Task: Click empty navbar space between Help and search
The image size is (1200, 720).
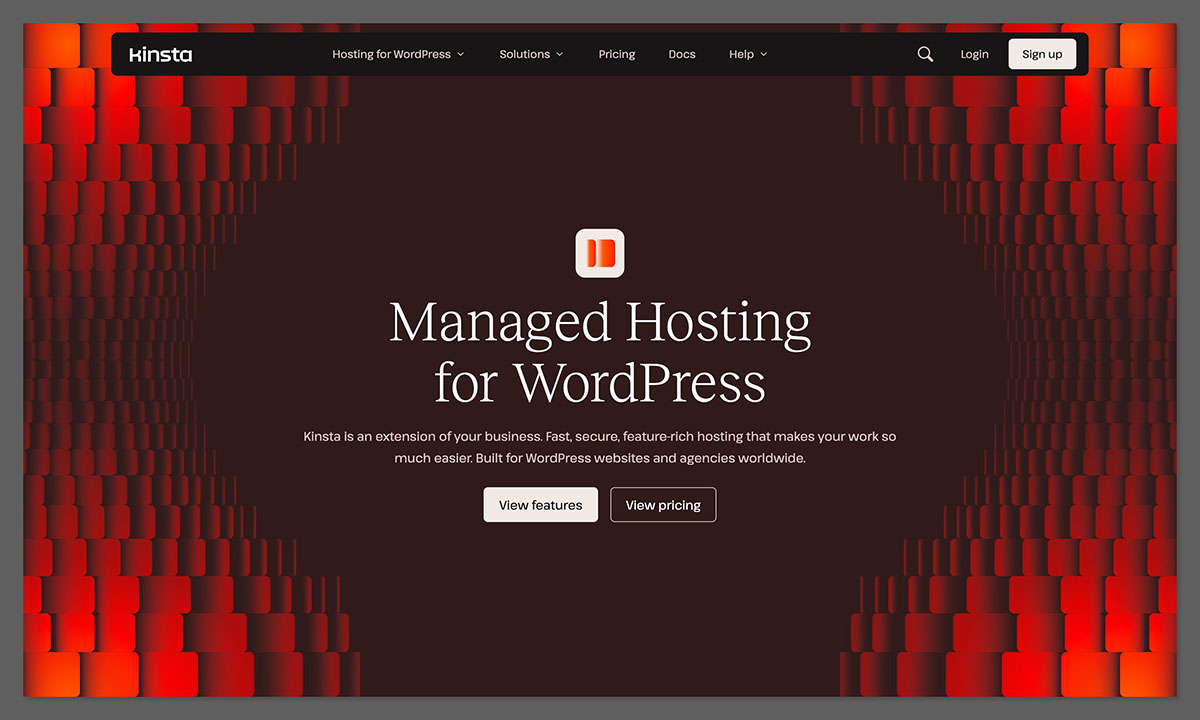Action: (840, 55)
